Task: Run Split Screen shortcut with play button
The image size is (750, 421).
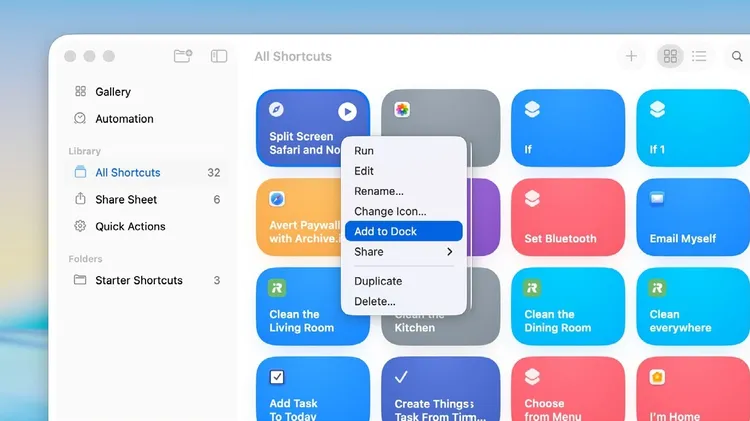Action: (347, 112)
